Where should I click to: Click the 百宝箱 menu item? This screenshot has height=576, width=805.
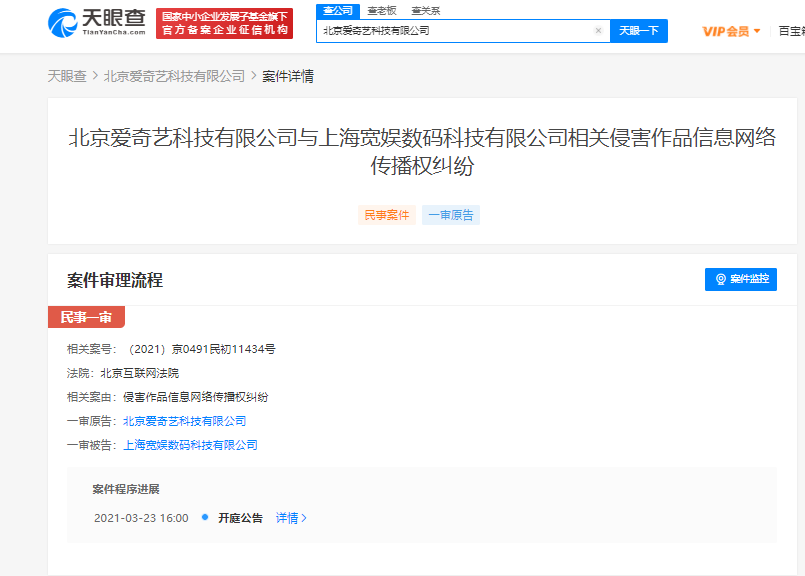tap(791, 31)
